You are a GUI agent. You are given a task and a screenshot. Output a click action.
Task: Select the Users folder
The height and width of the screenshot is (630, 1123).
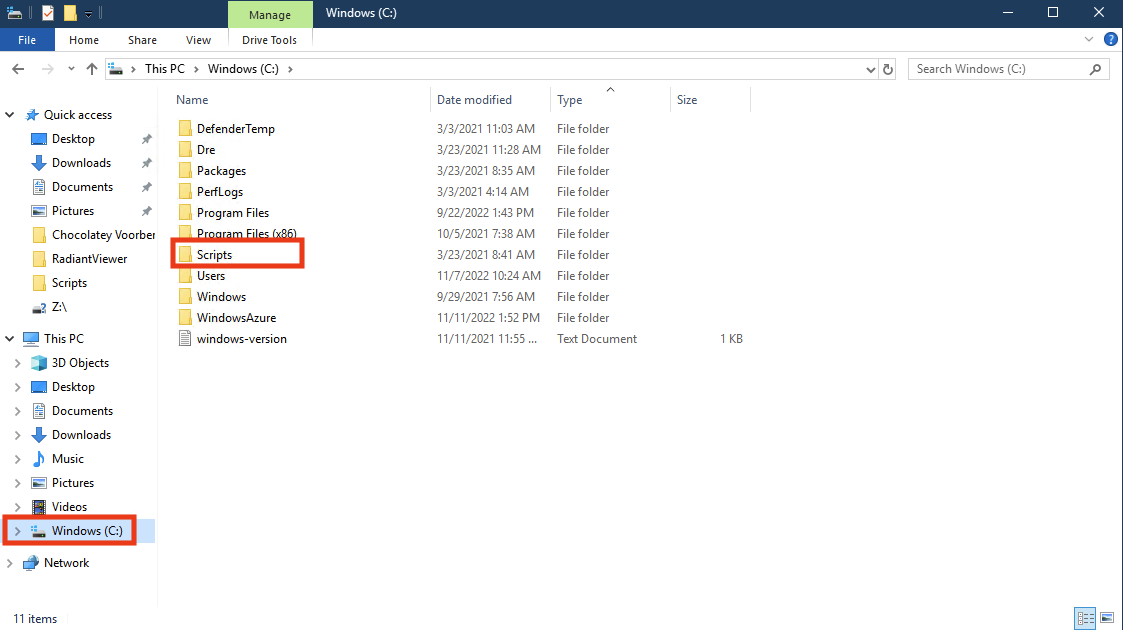[211, 276]
